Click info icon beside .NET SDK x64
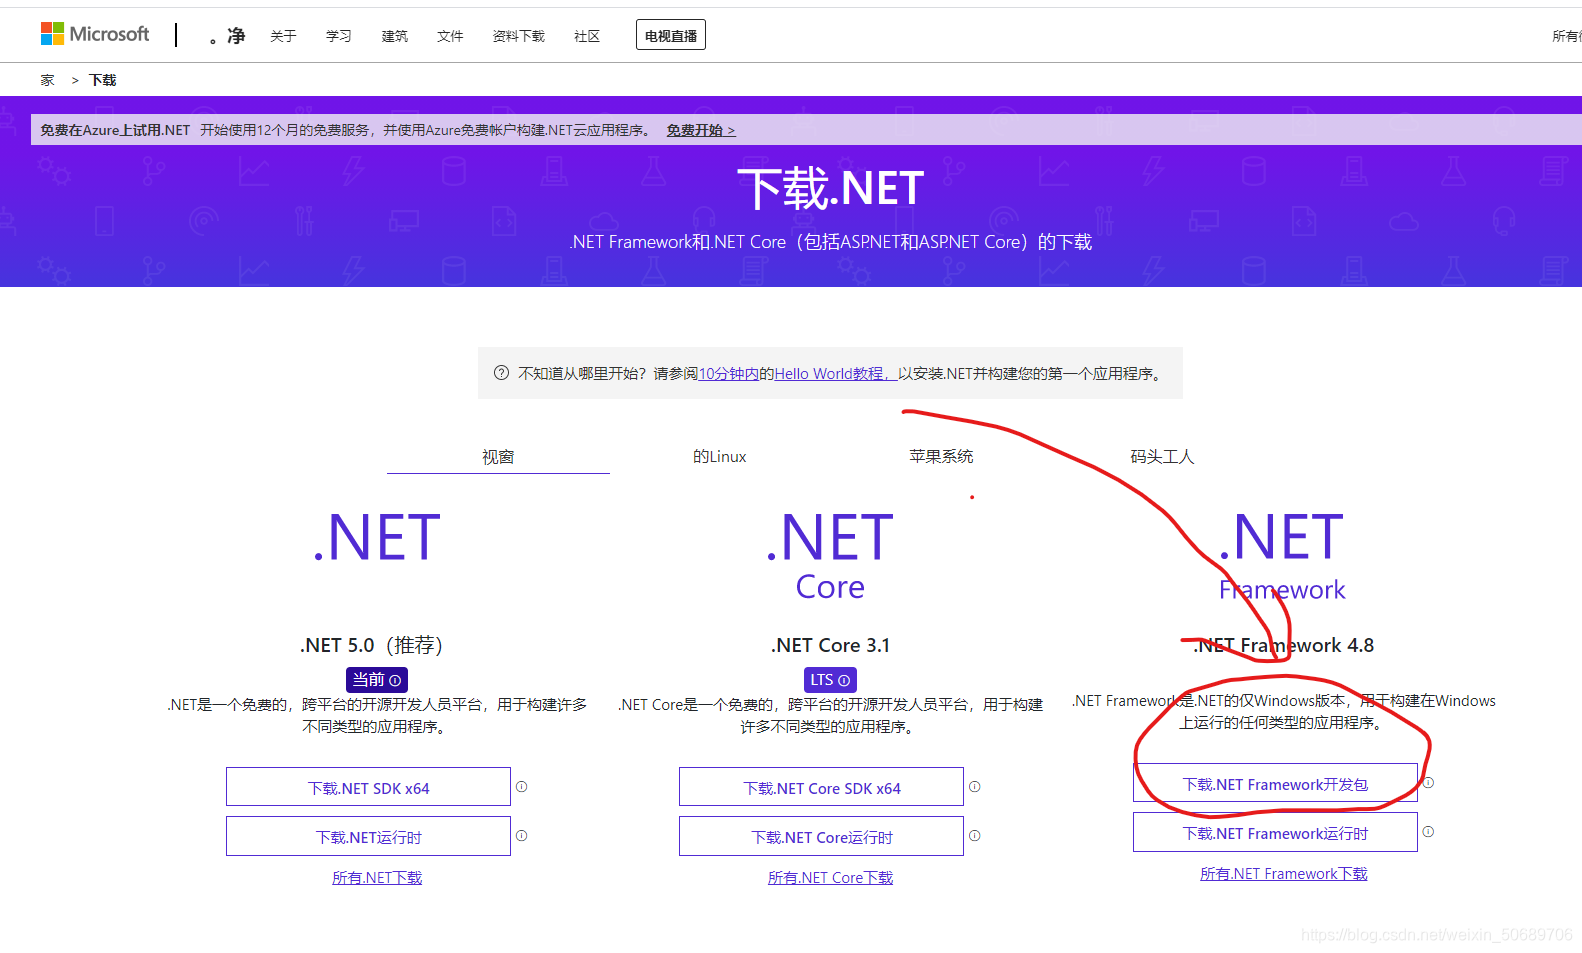The height and width of the screenshot is (953, 1582). [521, 787]
